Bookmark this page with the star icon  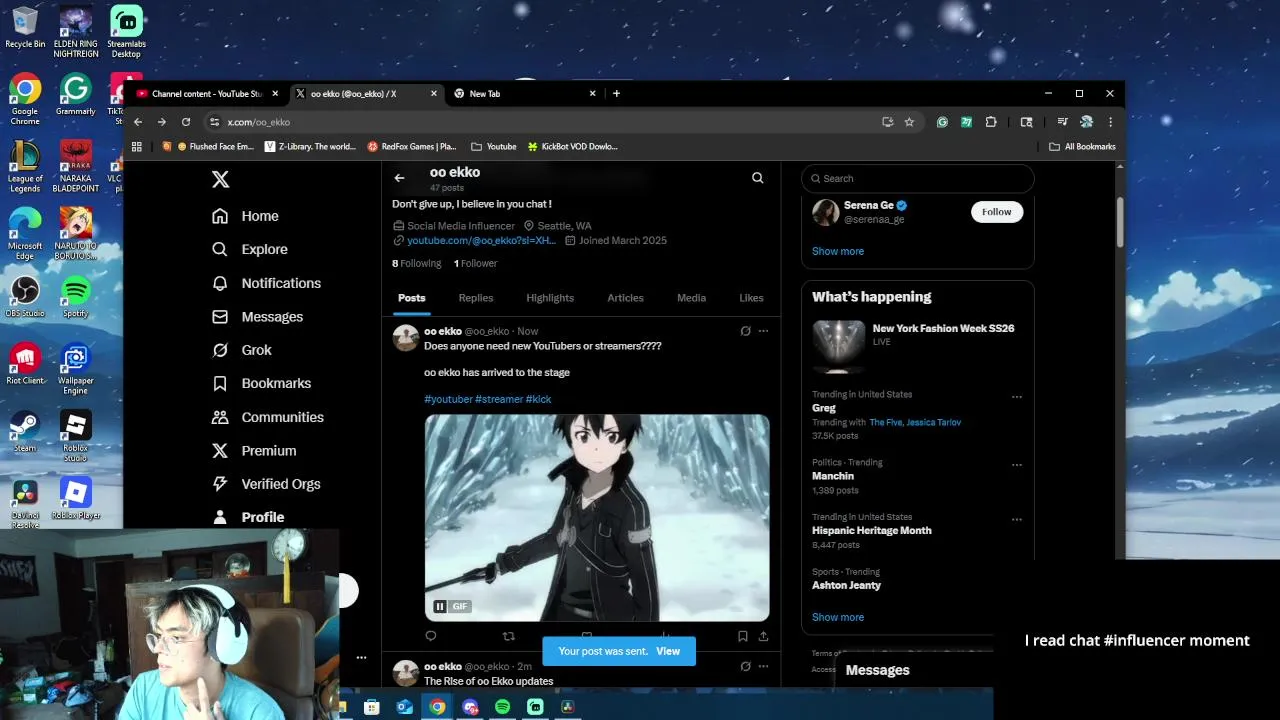909,122
